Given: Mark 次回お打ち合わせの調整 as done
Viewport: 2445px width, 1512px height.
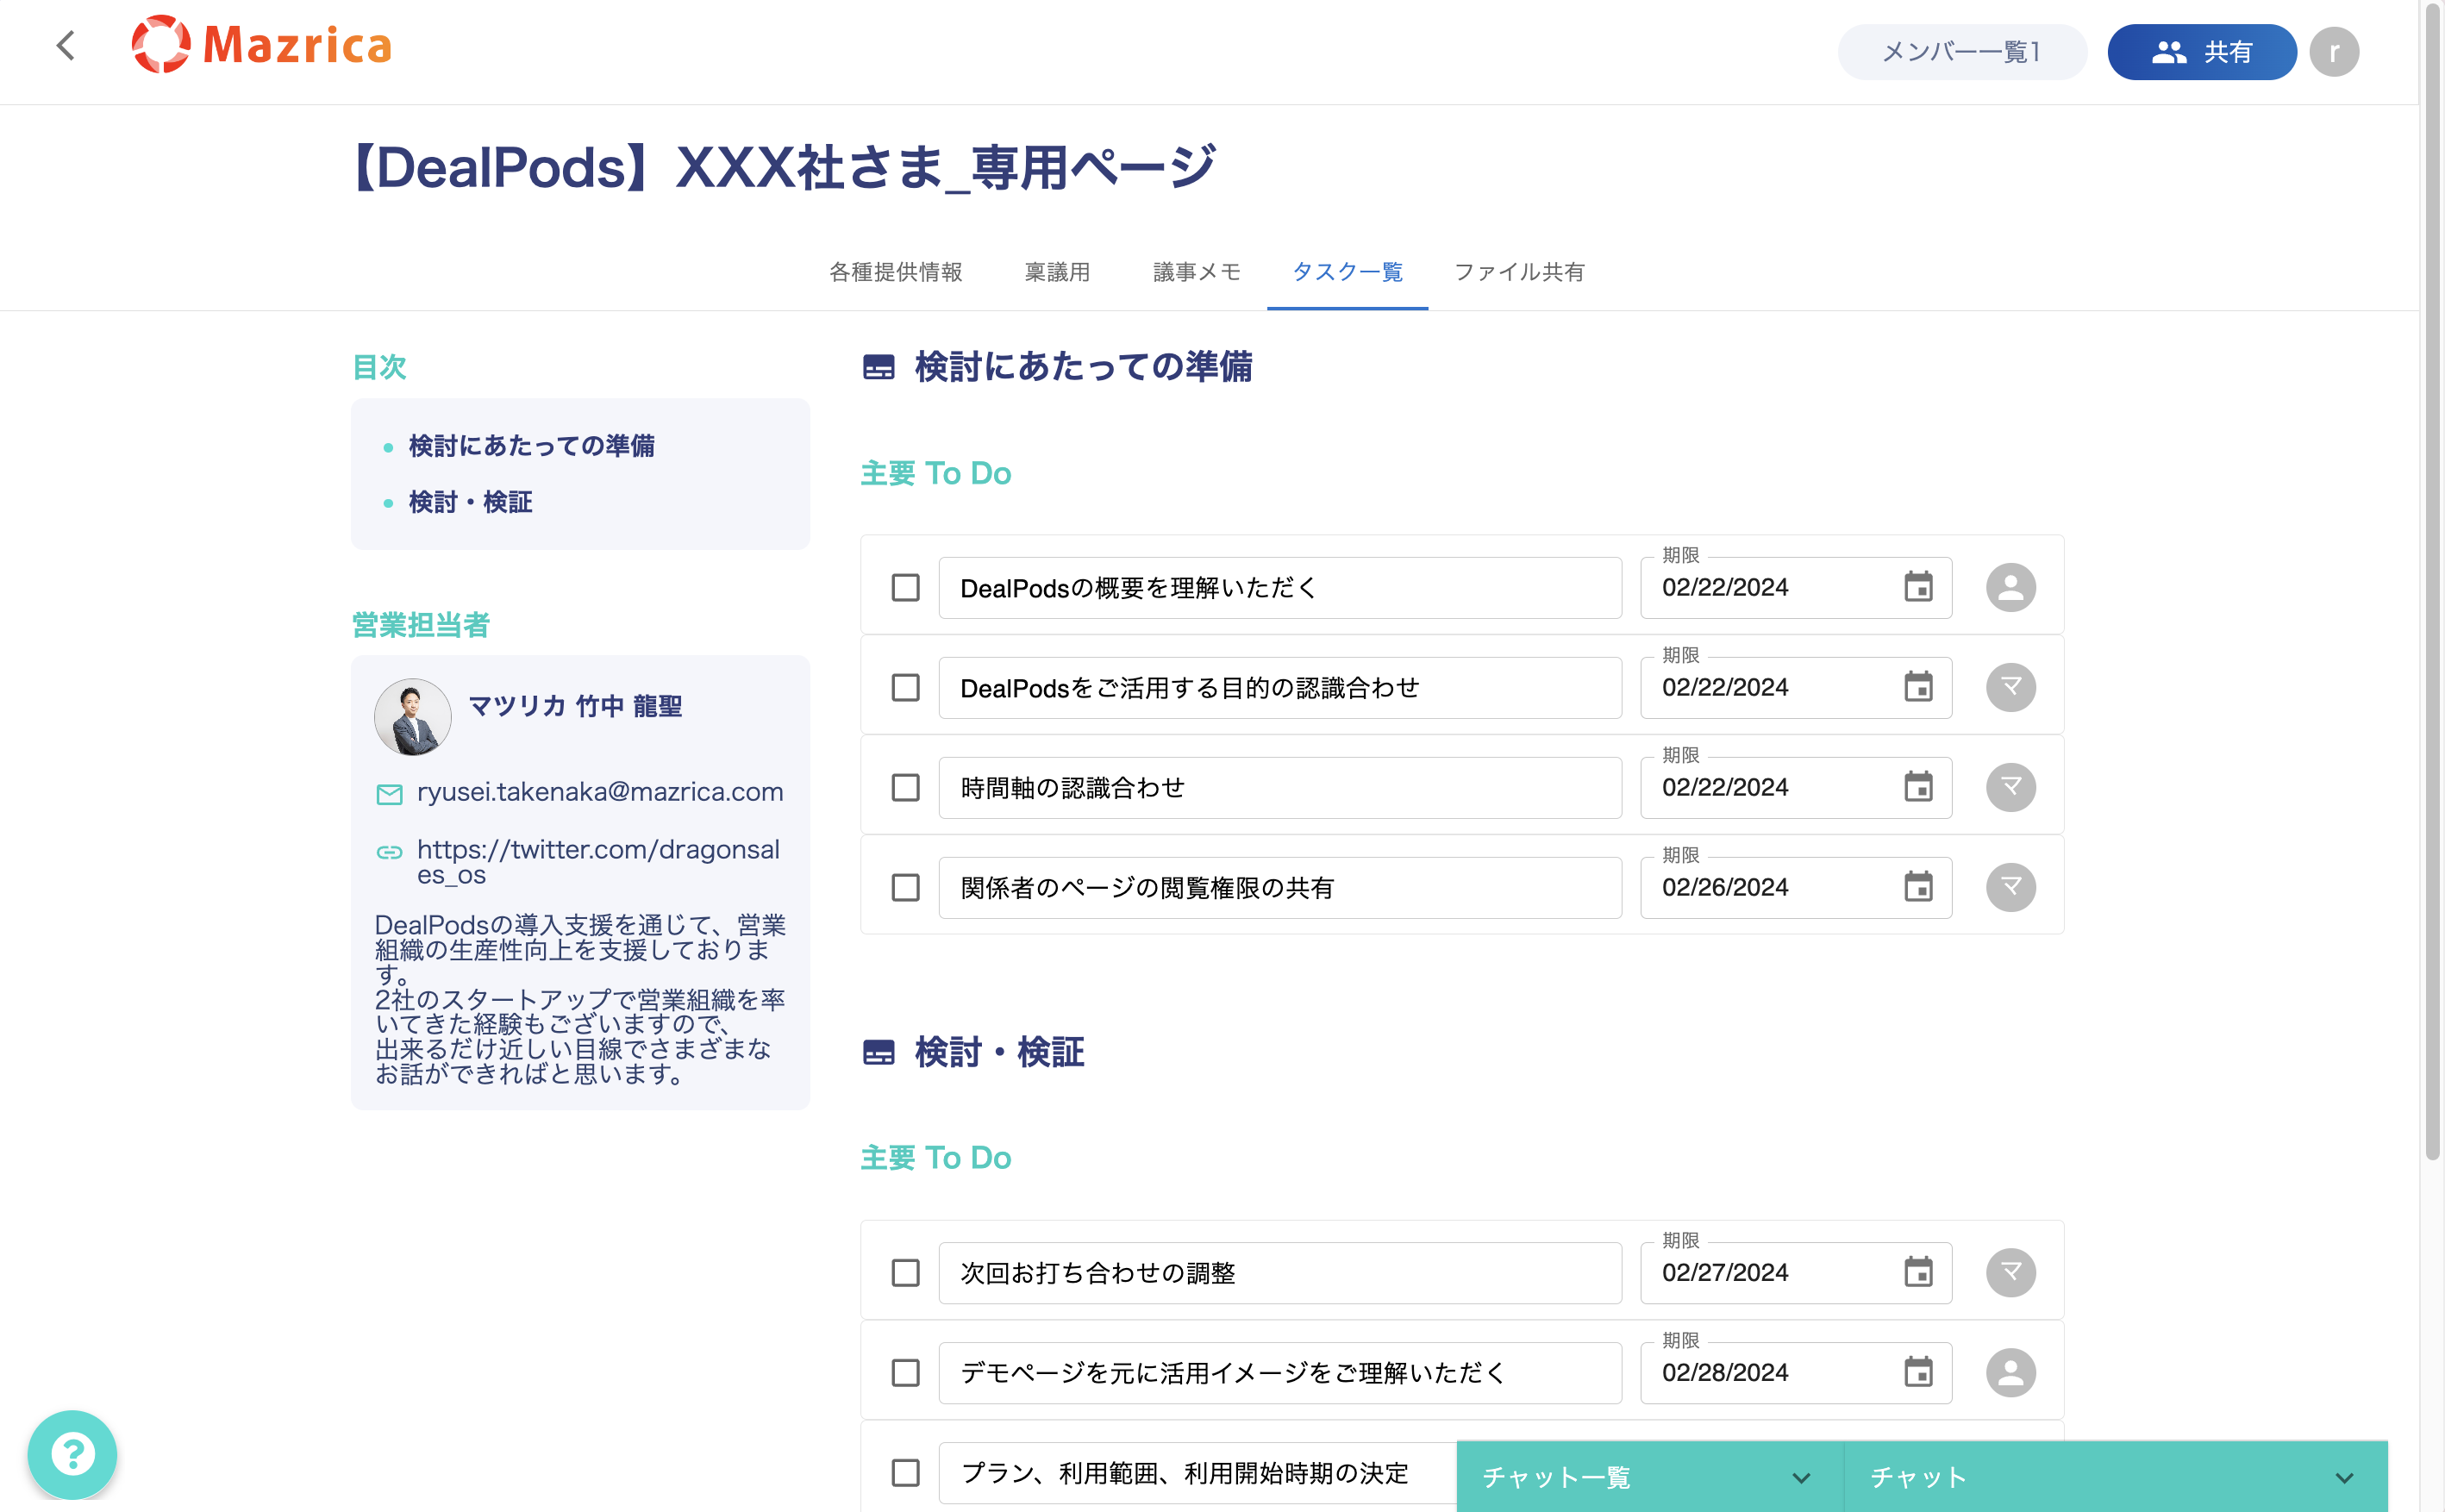Looking at the screenshot, I should pos(905,1272).
